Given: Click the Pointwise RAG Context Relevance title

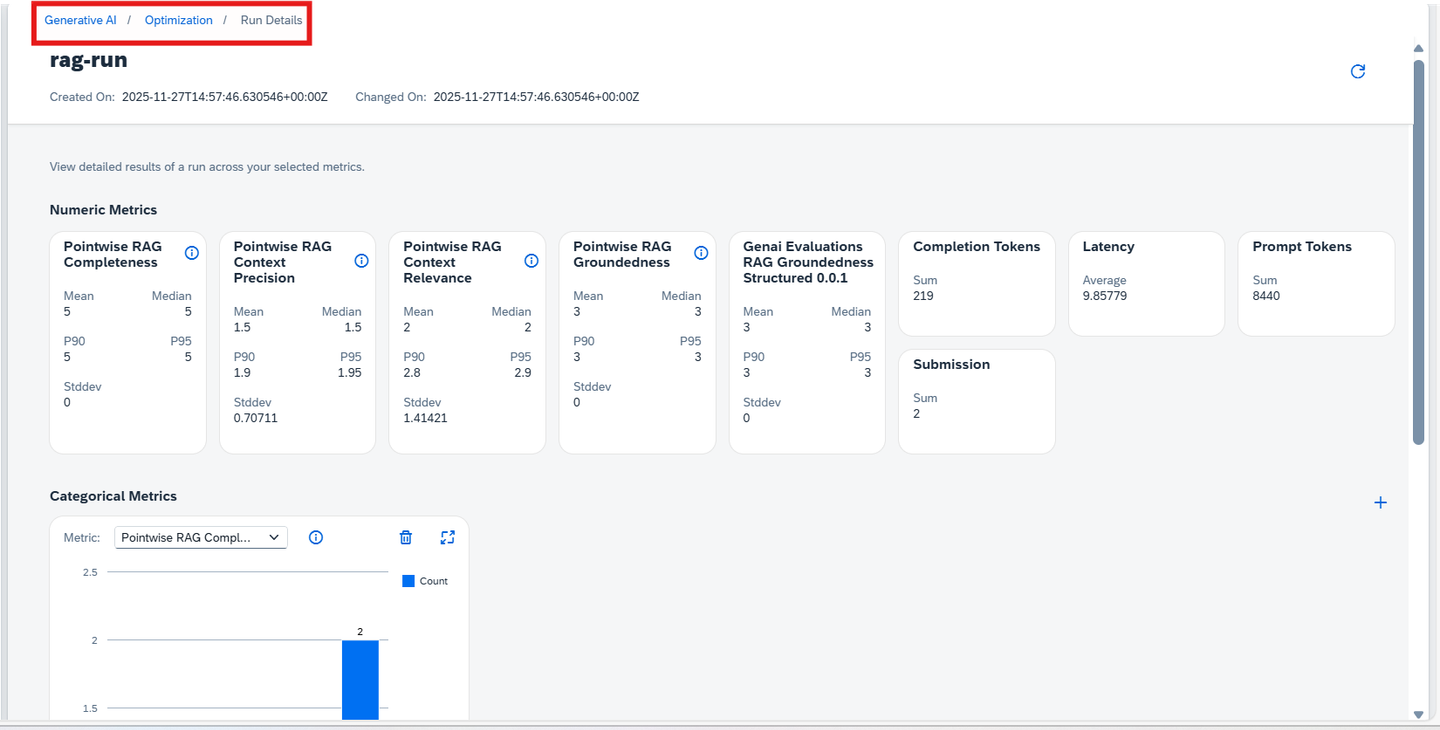Looking at the screenshot, I should [453, 262].
